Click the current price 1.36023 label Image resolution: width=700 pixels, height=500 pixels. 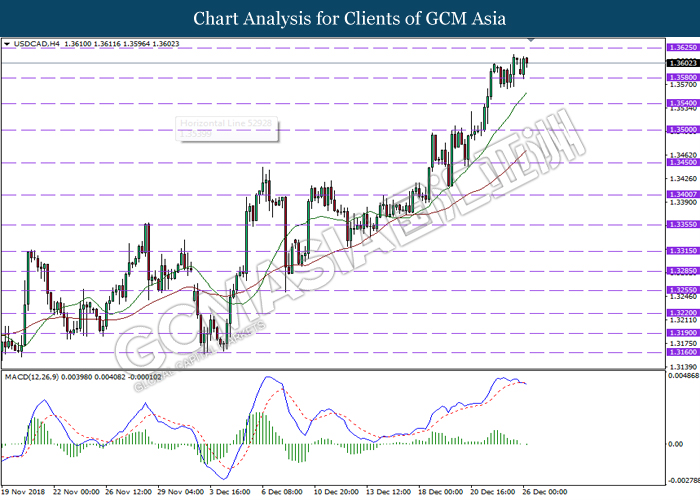pyautogui.click(x=683, y=63)
